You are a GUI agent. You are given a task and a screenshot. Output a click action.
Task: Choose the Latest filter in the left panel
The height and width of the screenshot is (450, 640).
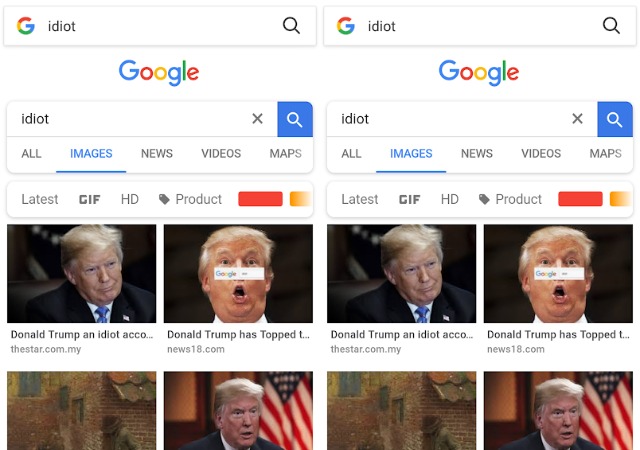[40, 199]
